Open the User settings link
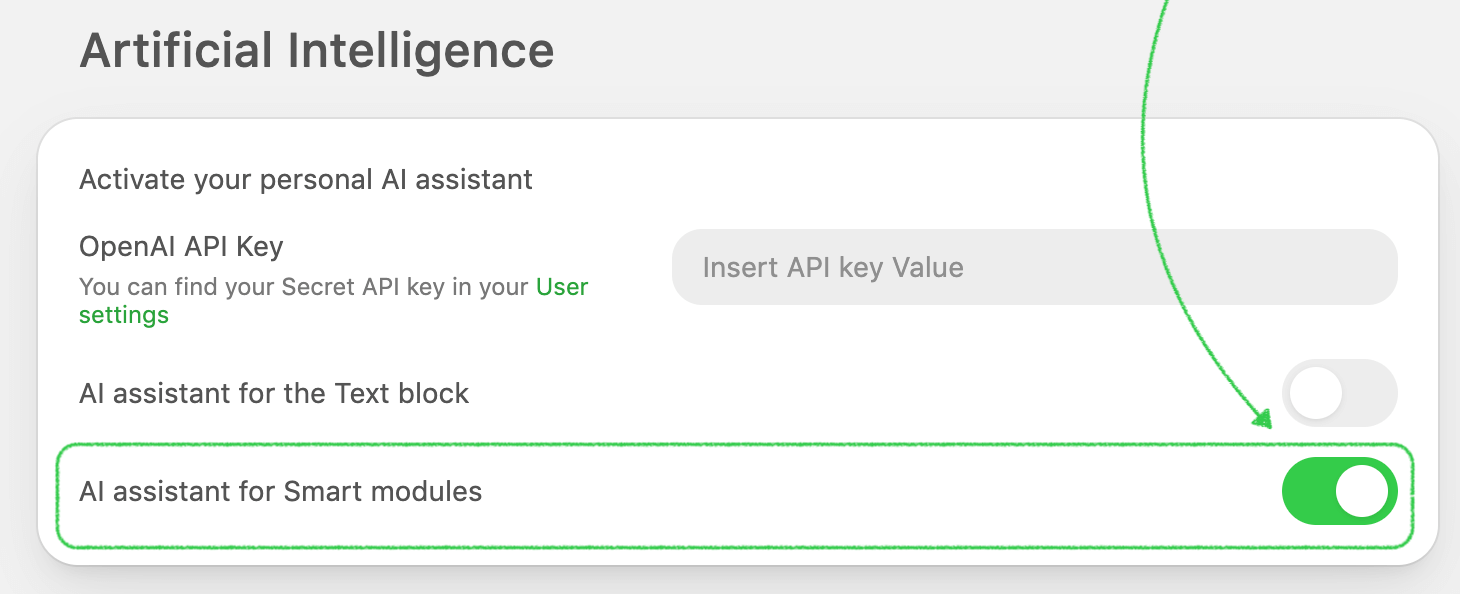Image resolution: width=1460 pixels, height=594 pixels. 562,287
